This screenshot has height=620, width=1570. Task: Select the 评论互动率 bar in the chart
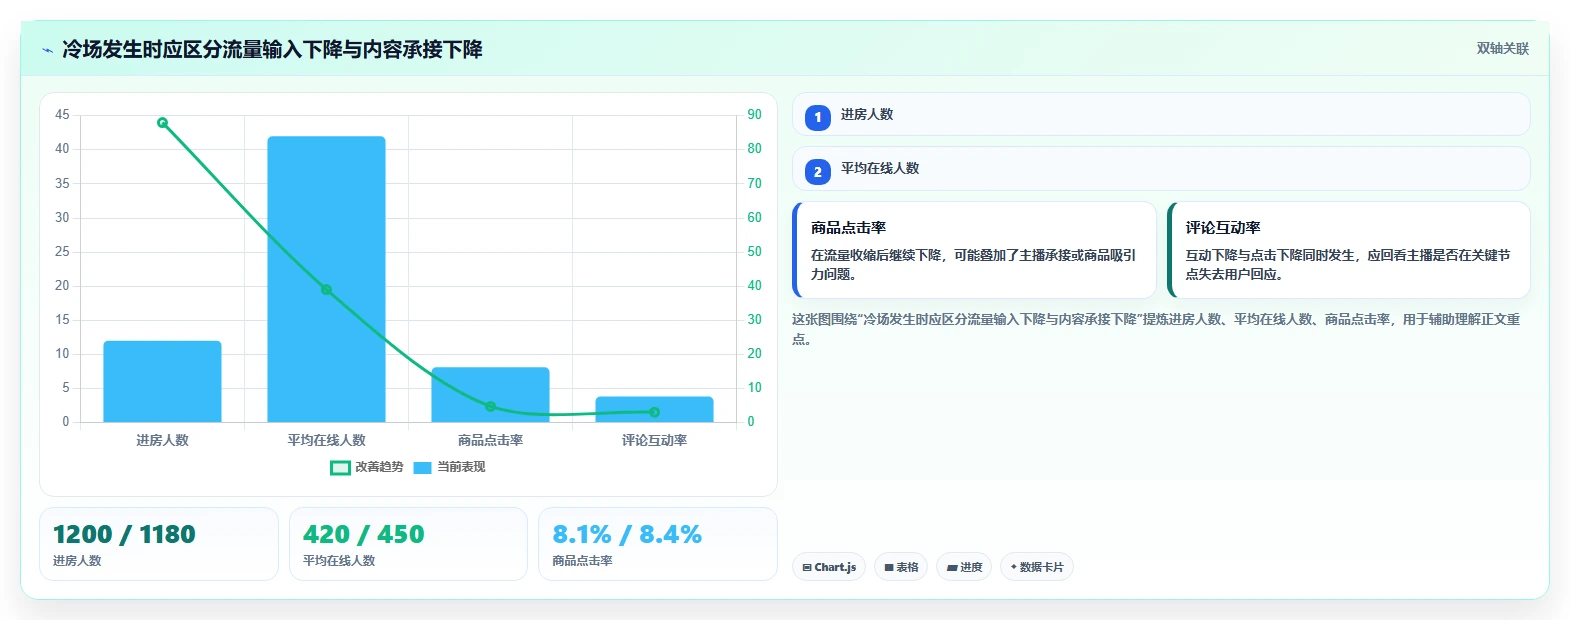tap(654, 409)
